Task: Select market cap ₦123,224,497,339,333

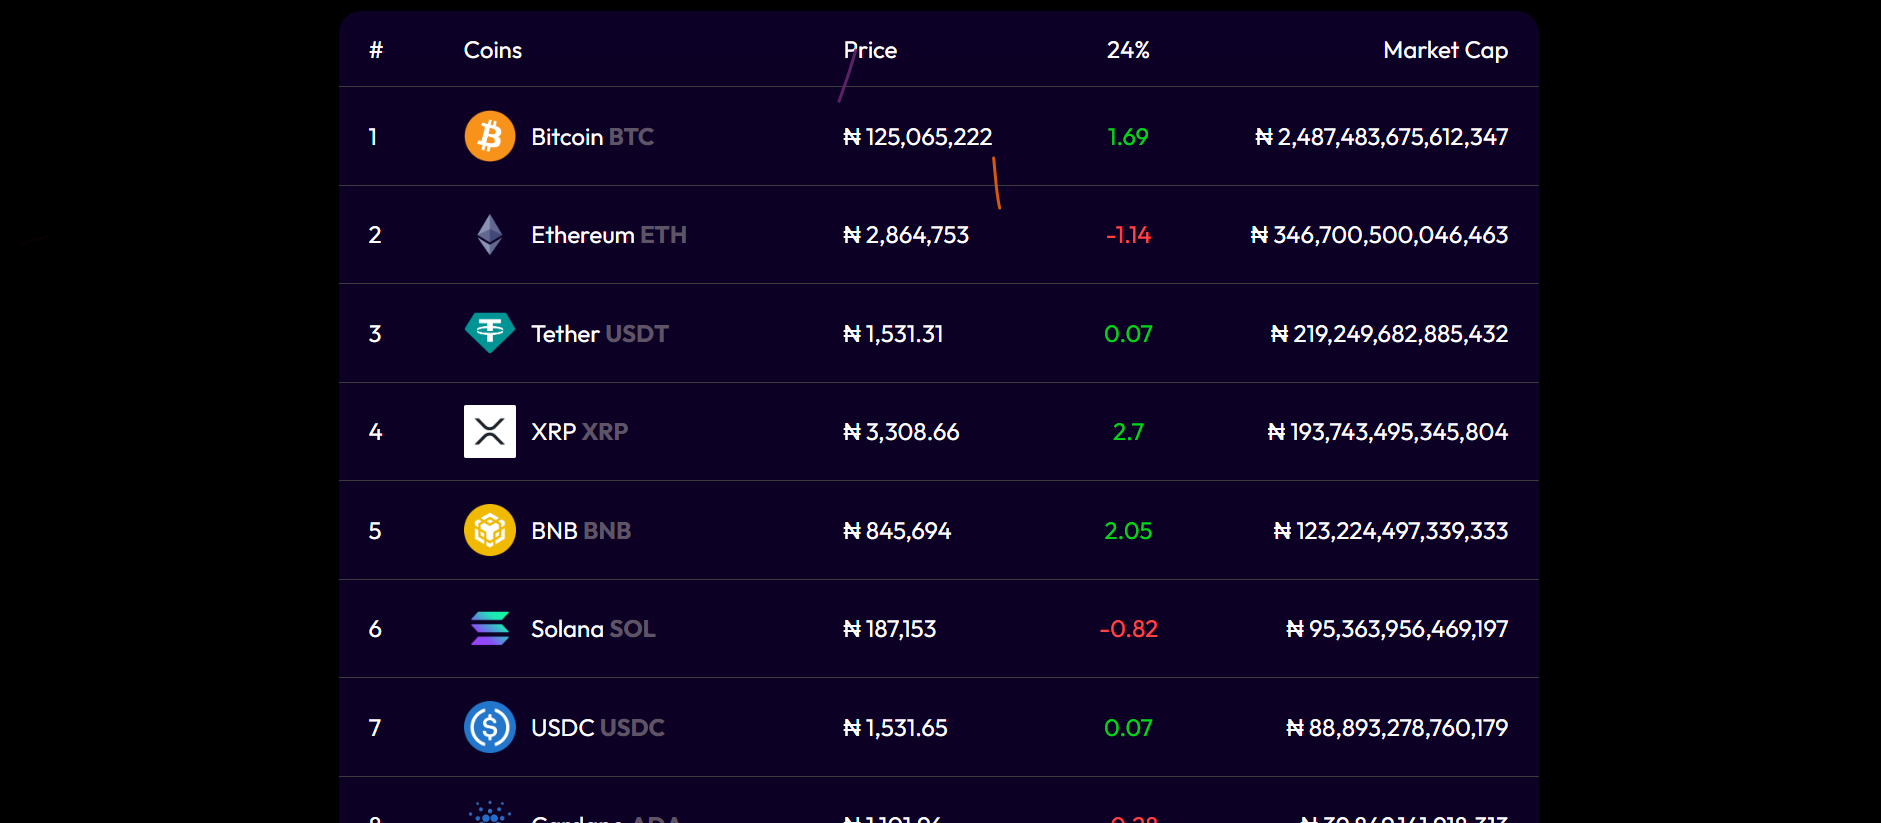Action: coord(1390,531)
